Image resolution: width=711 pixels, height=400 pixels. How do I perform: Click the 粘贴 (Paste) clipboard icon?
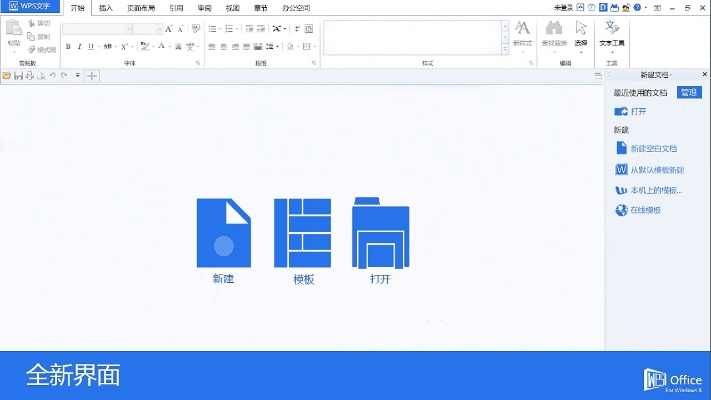[14, 32]
